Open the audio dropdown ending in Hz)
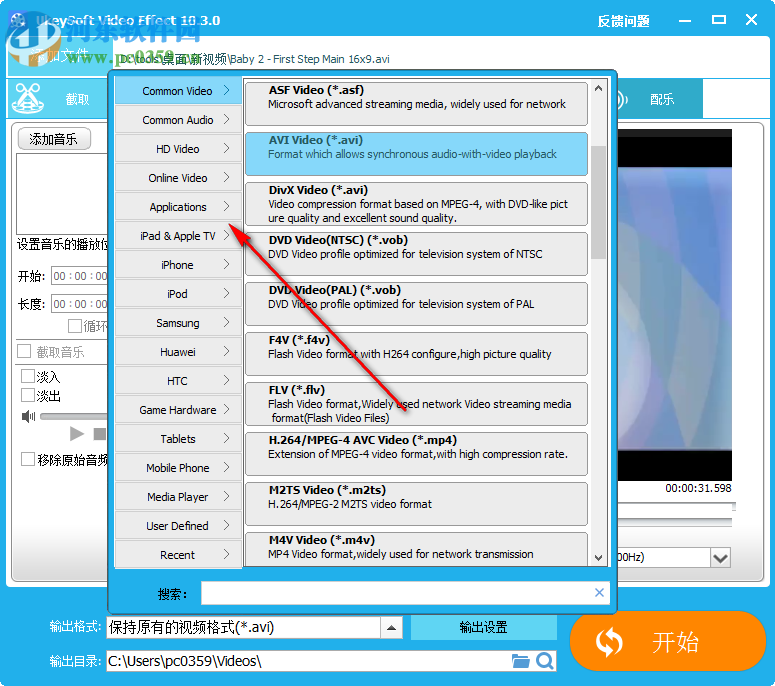Image resolution: width=775 pixels, height=686 pixels. pos(721,558)
